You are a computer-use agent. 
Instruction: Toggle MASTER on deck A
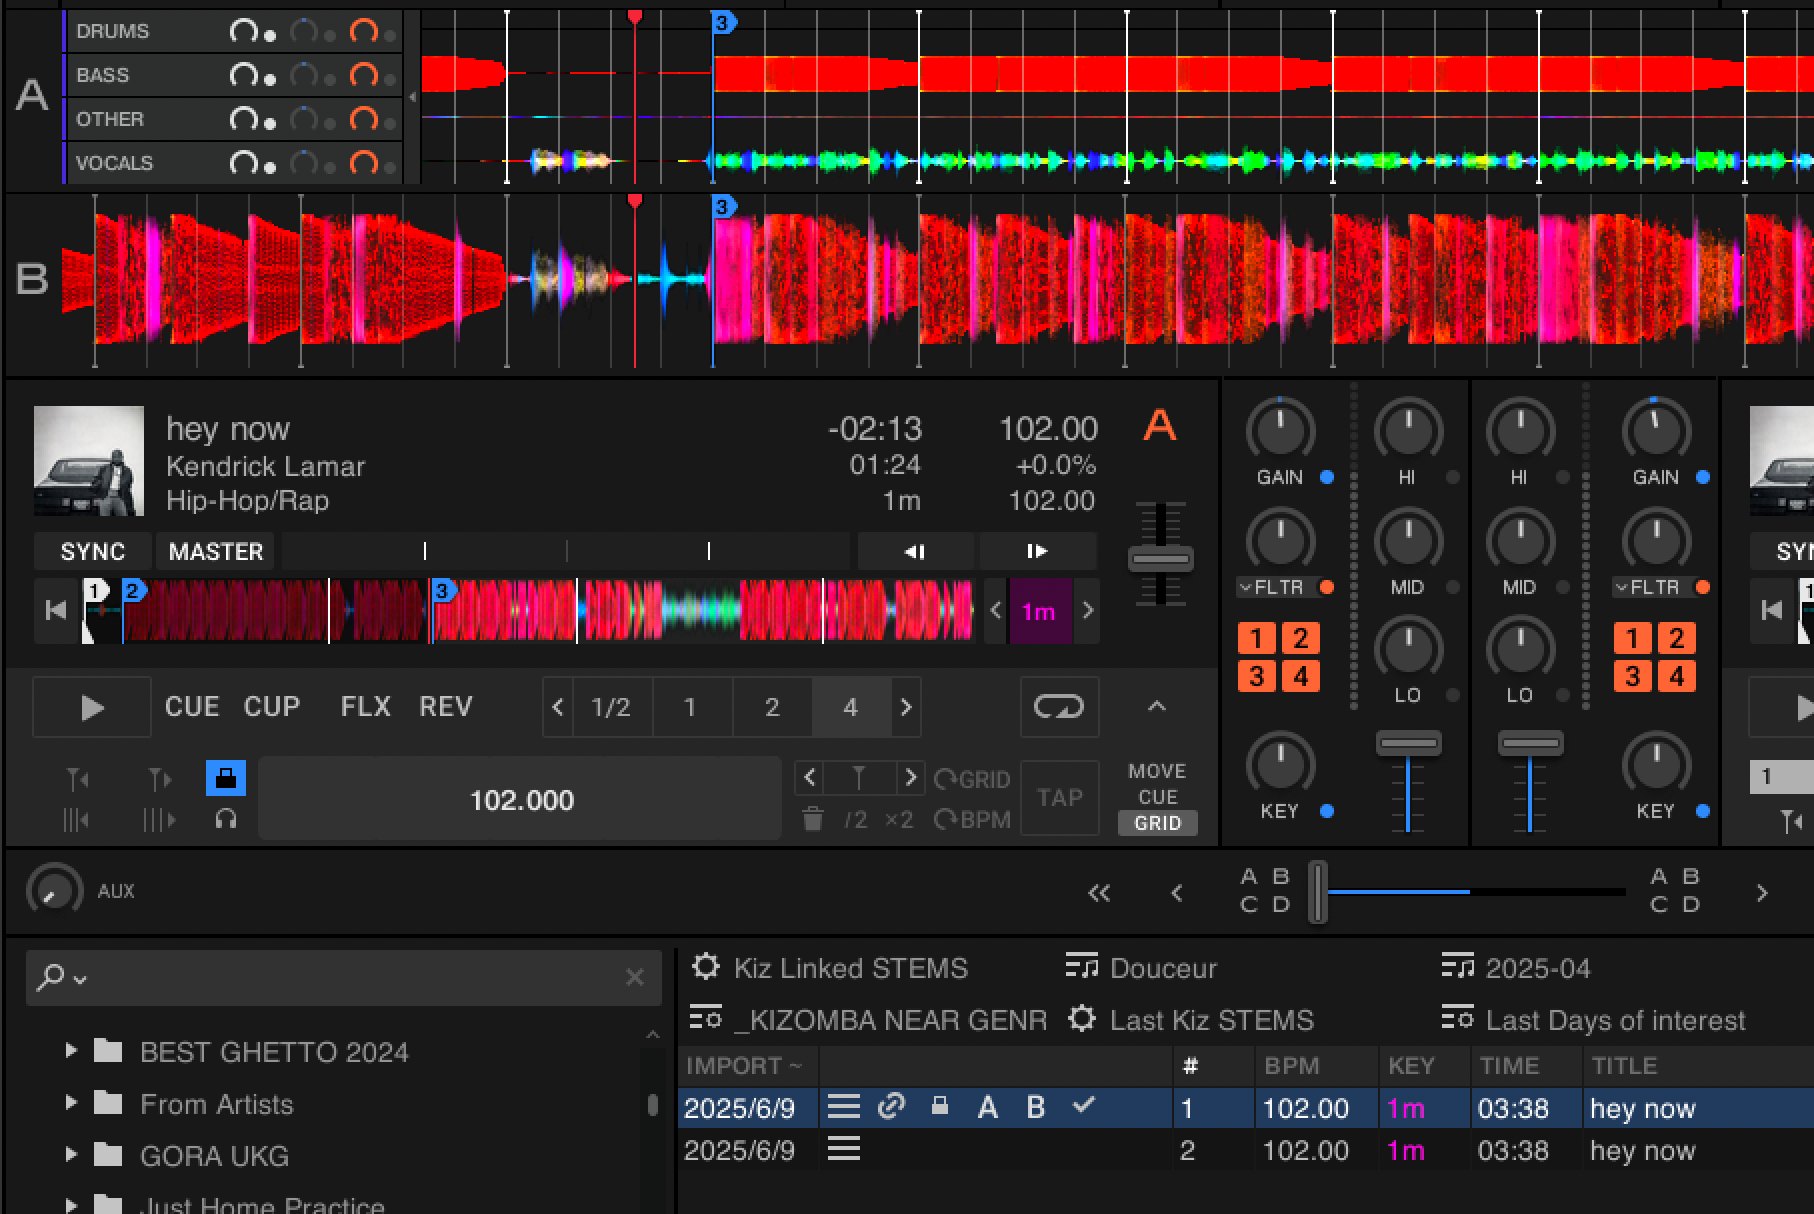216,551
